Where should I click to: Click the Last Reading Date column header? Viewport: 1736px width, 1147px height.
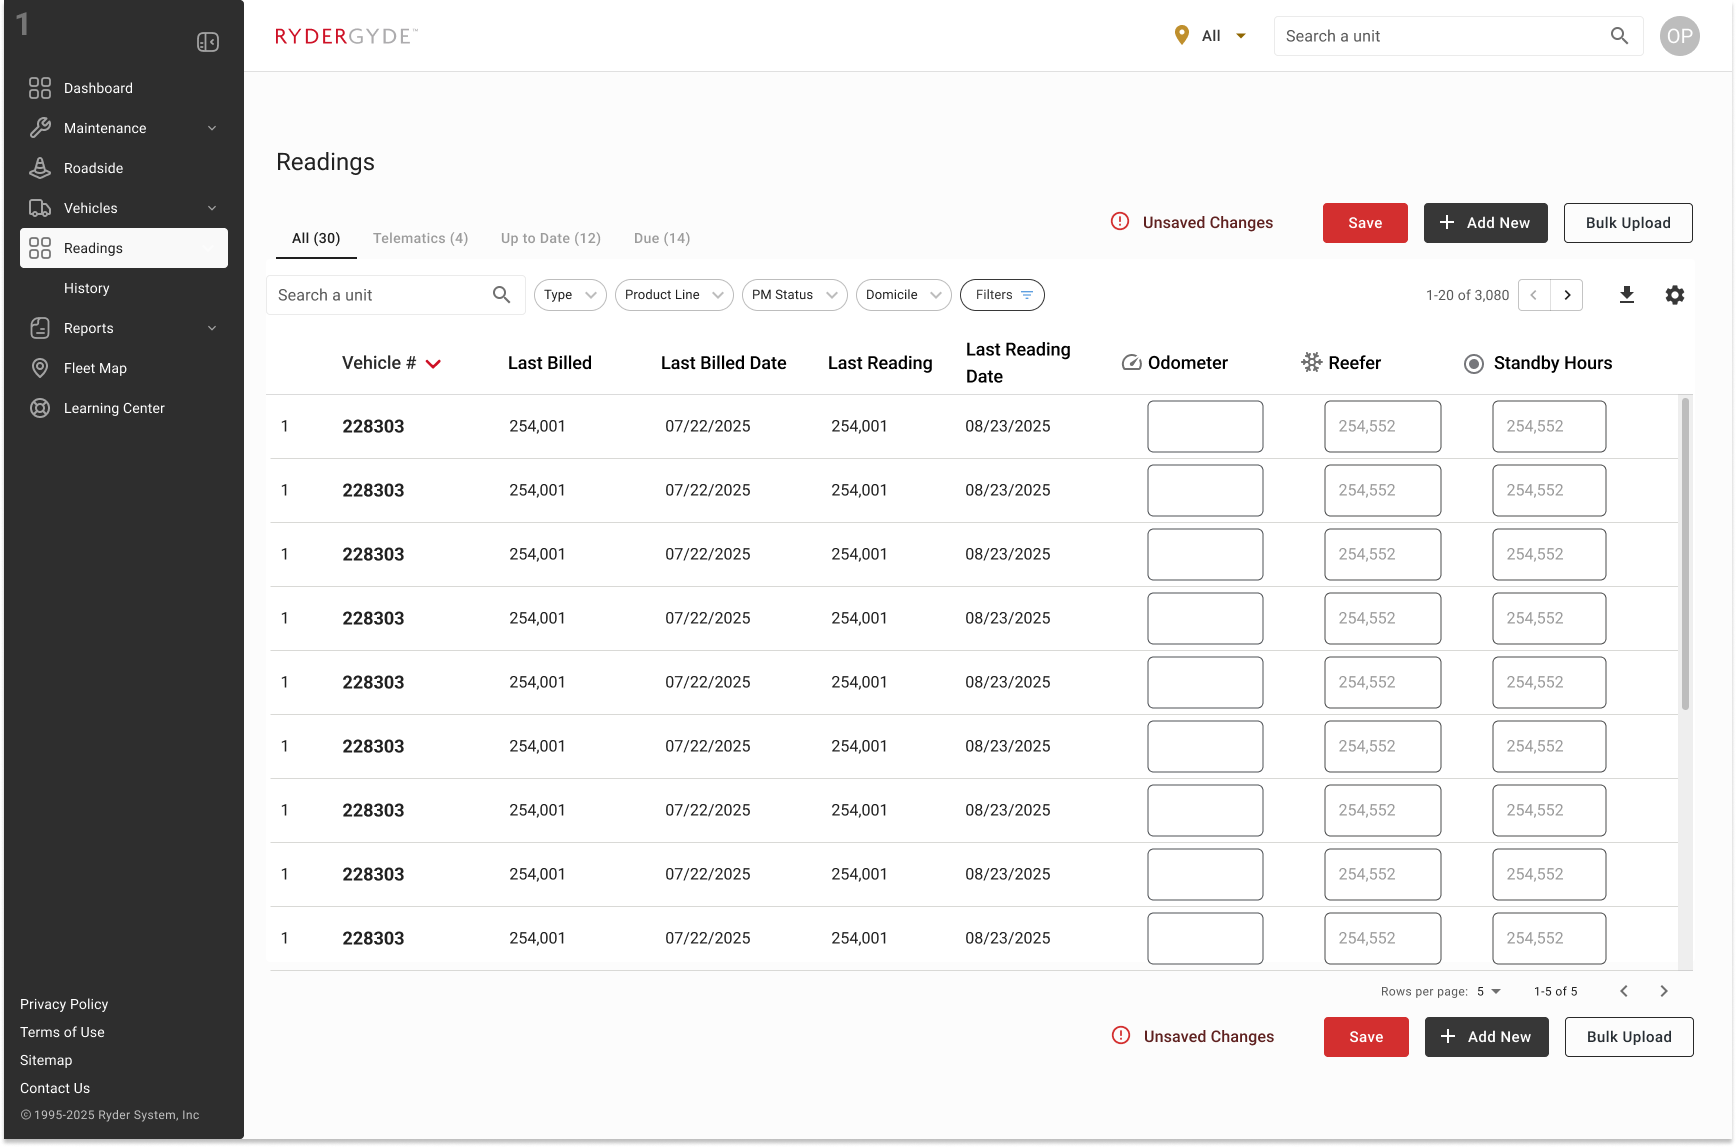1018,363
